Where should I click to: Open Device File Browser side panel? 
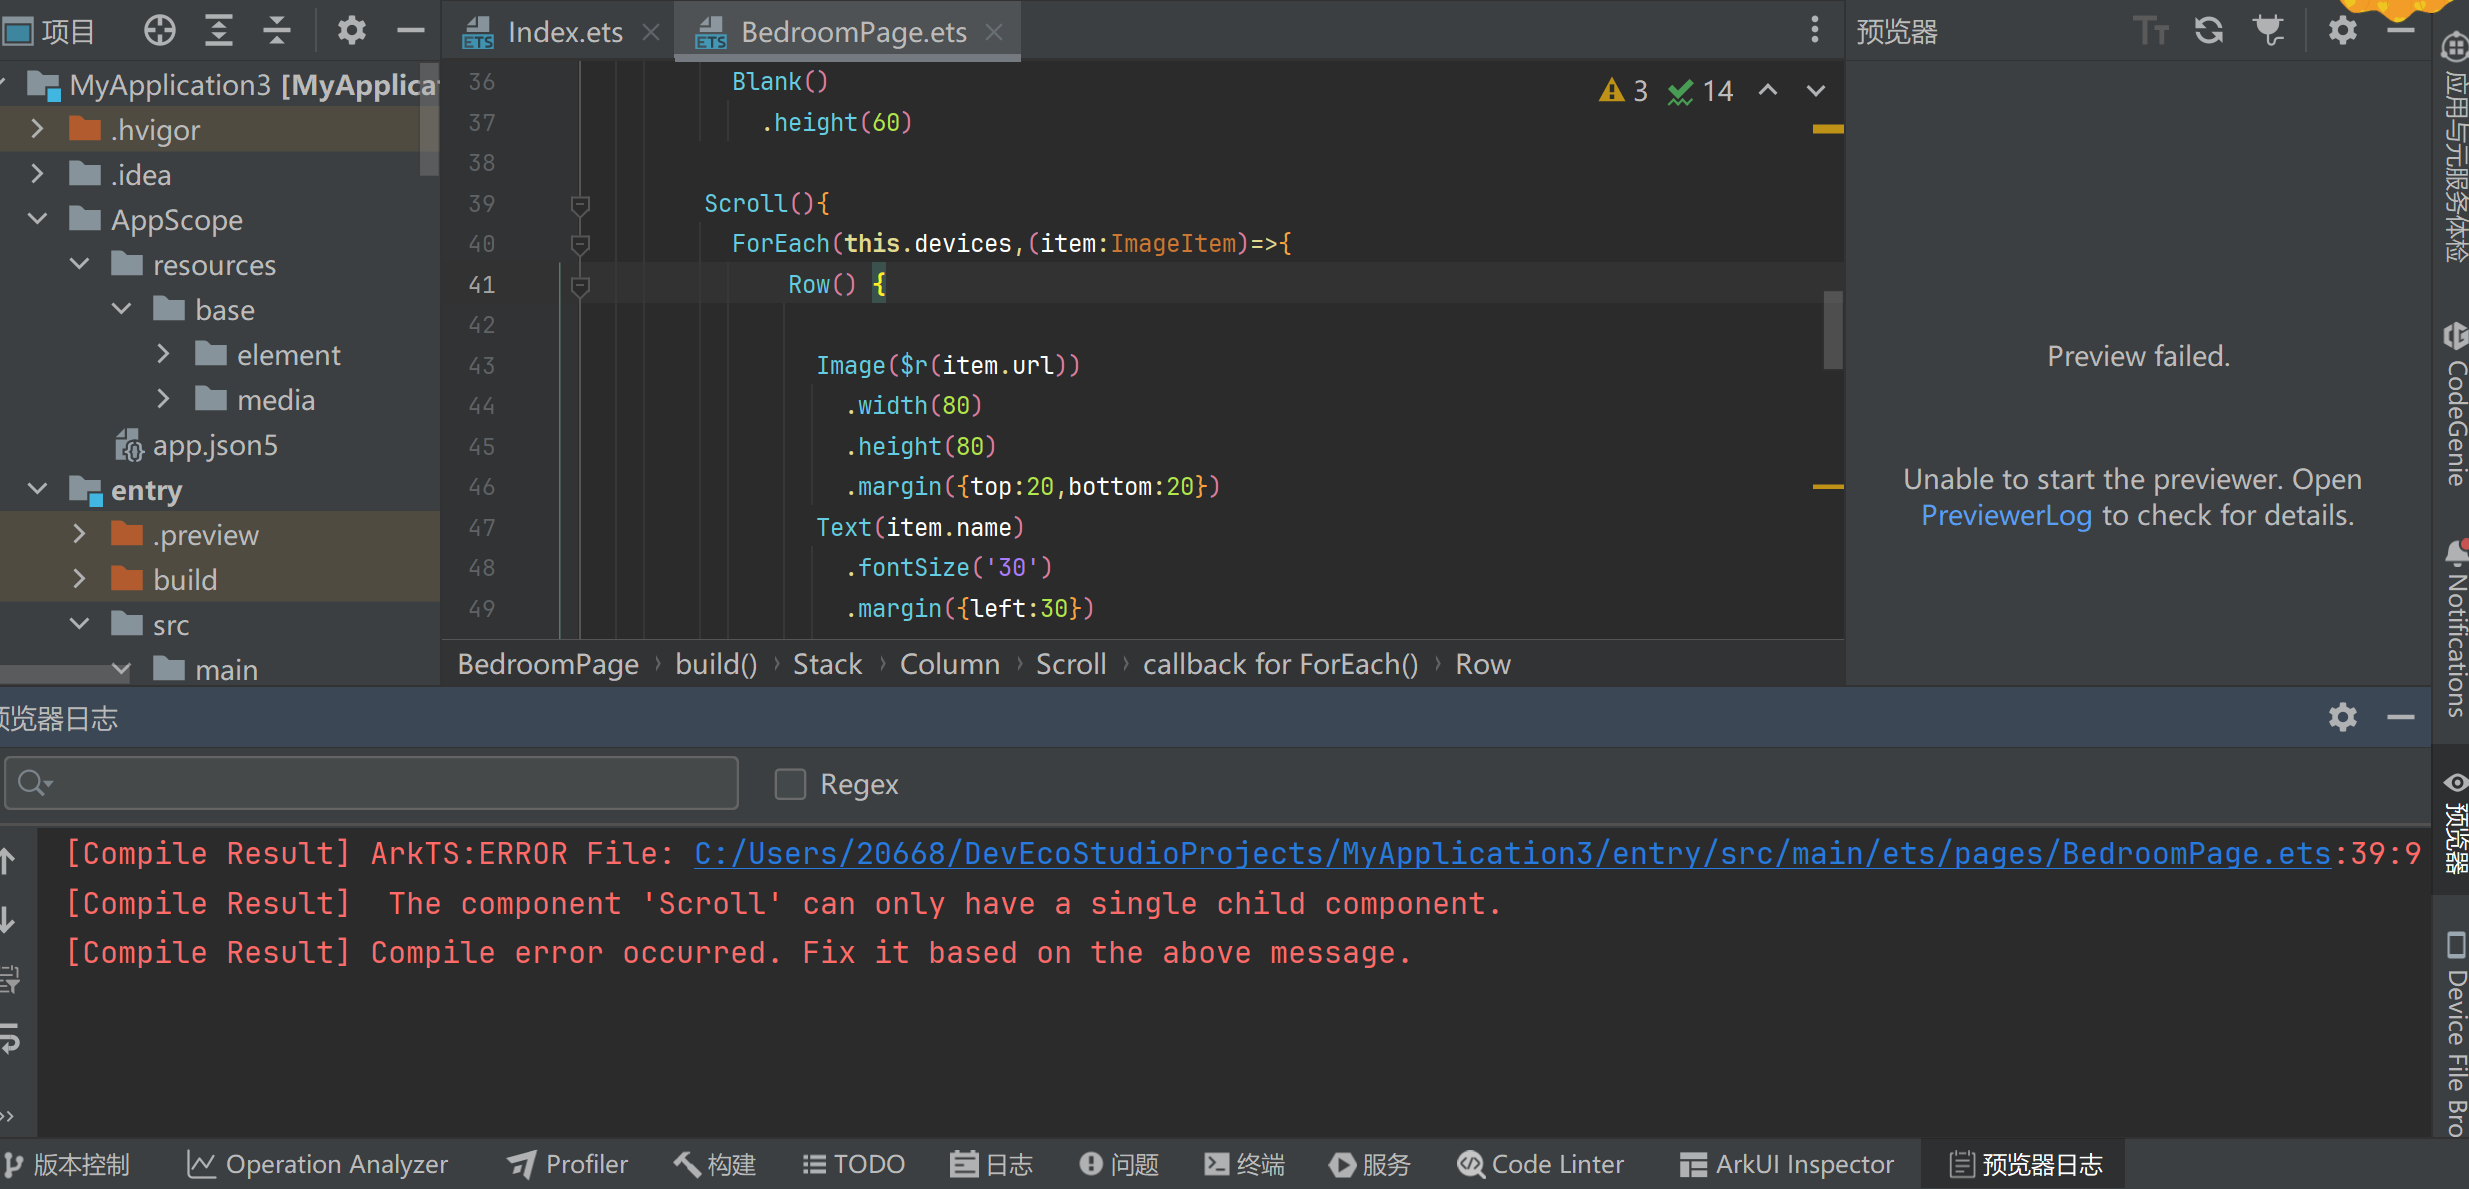[2455, 1035]
